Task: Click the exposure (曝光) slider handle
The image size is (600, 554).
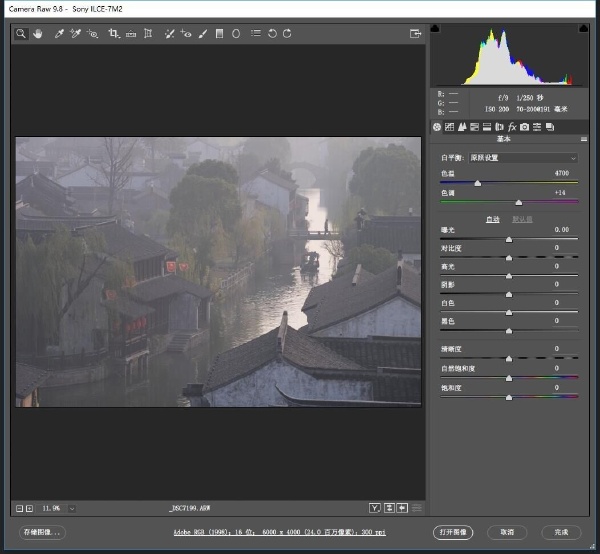Action: pos(509,240)
